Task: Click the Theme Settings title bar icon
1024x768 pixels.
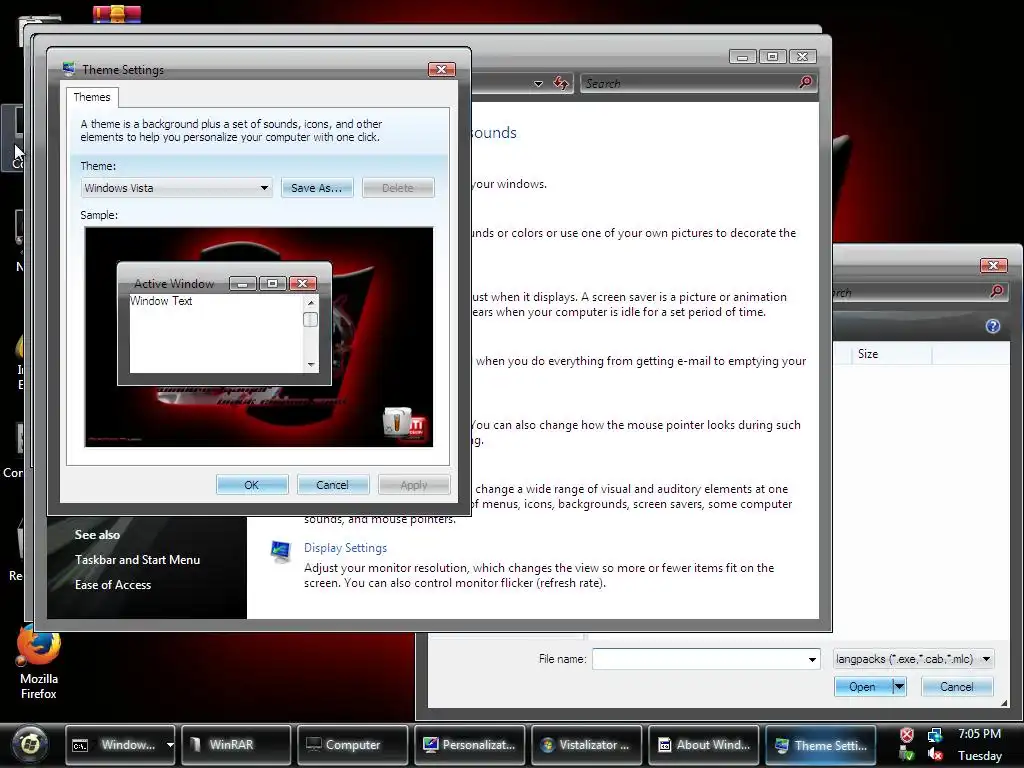Action: point(69,69)
